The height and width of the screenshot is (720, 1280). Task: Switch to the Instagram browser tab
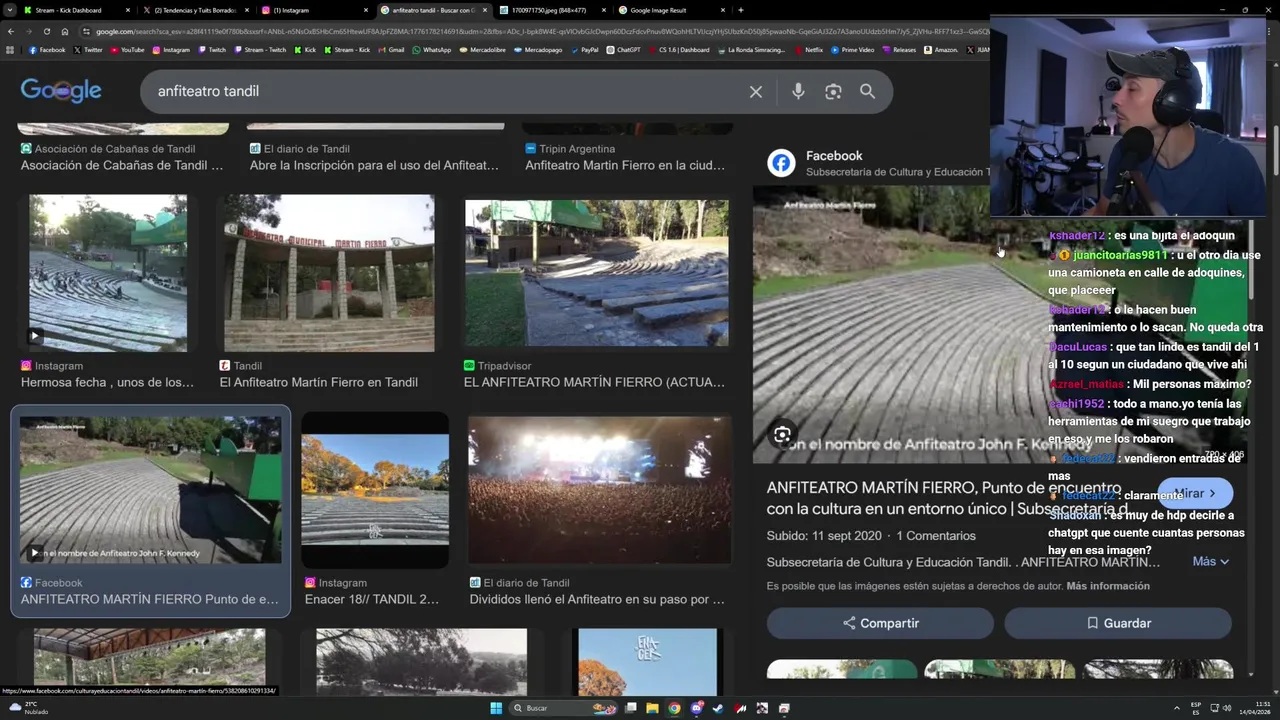click(x=315, y=10)
